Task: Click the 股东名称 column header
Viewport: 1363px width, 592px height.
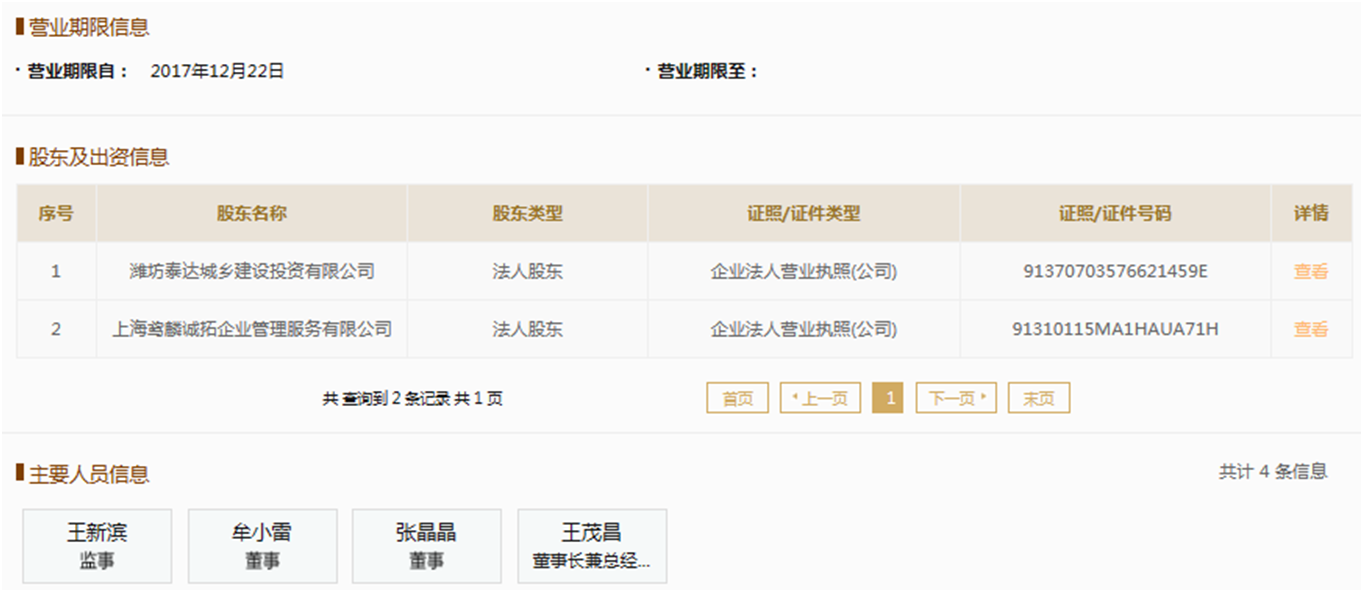Action: tap(251, 213)
